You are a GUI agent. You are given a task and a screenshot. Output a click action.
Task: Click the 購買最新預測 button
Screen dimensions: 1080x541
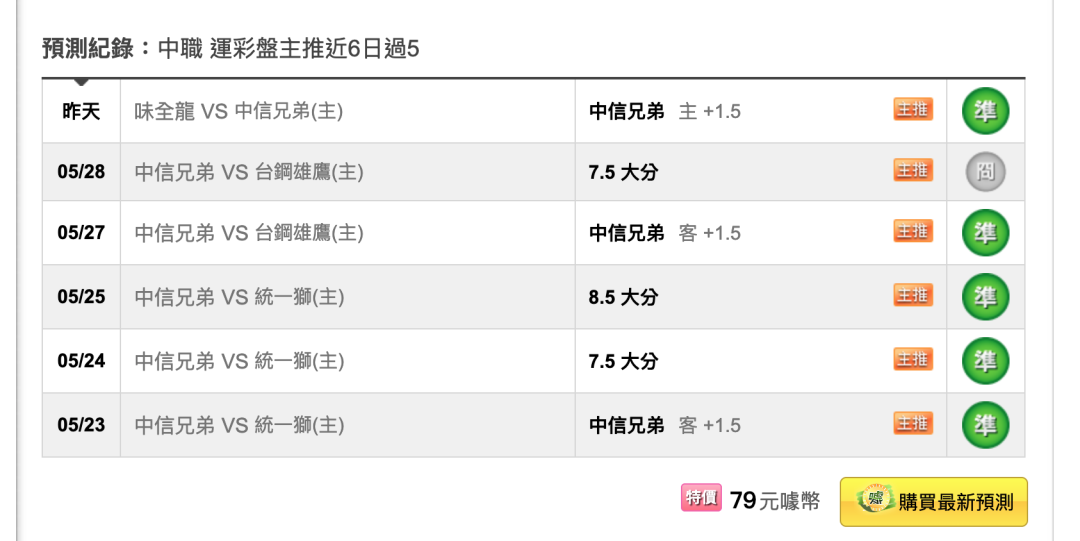click(x=933, y=502)
